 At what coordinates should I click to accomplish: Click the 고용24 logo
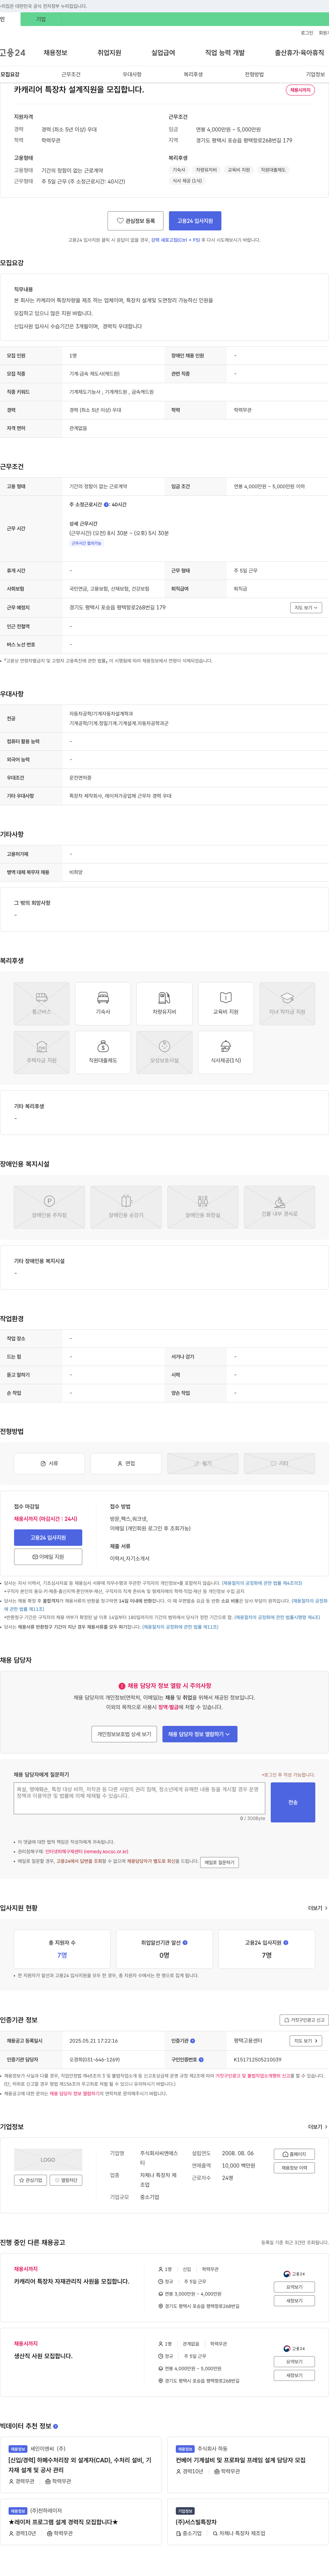coord(13,53)
